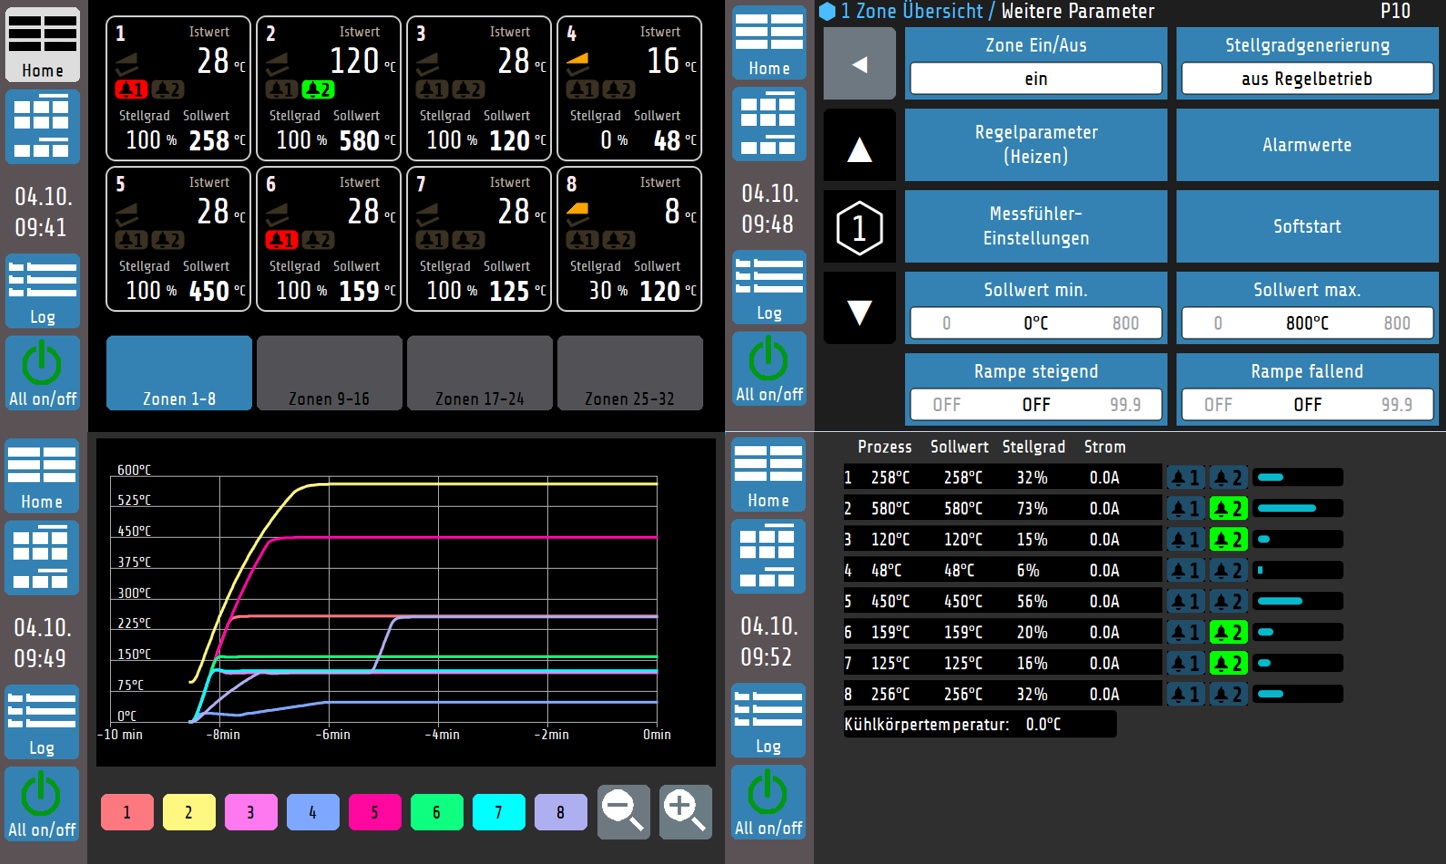Toggle chart curve 1 red swatch

(127, 812)
